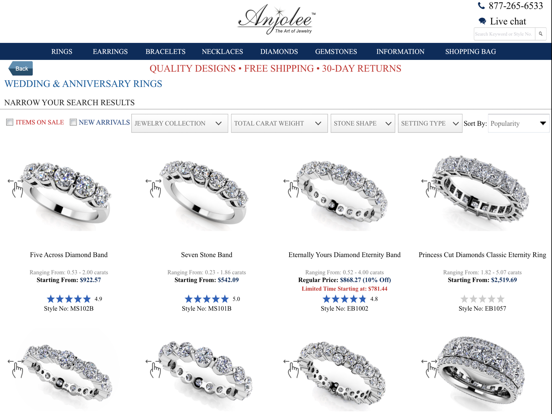Click the rotate hand icon on Five Across Diamond Band
The height and width of the screenshot is (414, 552).
[x=16, y=188]
